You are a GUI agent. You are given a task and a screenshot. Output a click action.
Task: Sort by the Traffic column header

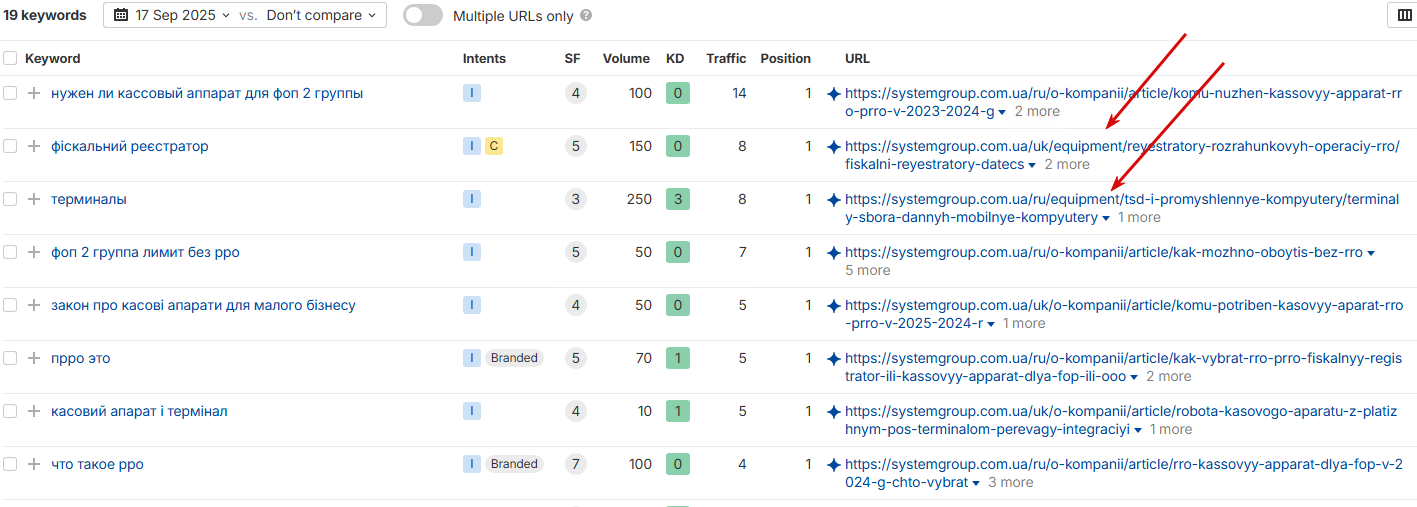click(726, 58)
